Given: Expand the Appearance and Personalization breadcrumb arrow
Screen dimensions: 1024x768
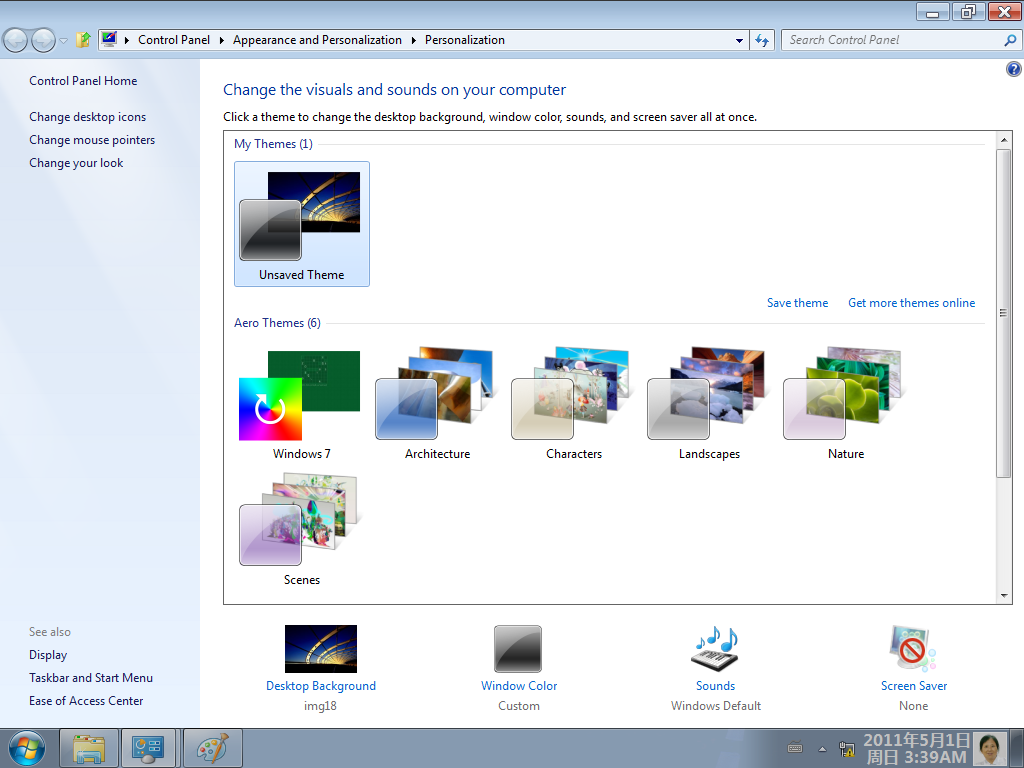Looking at the screenshot, I should pos(413,40).
